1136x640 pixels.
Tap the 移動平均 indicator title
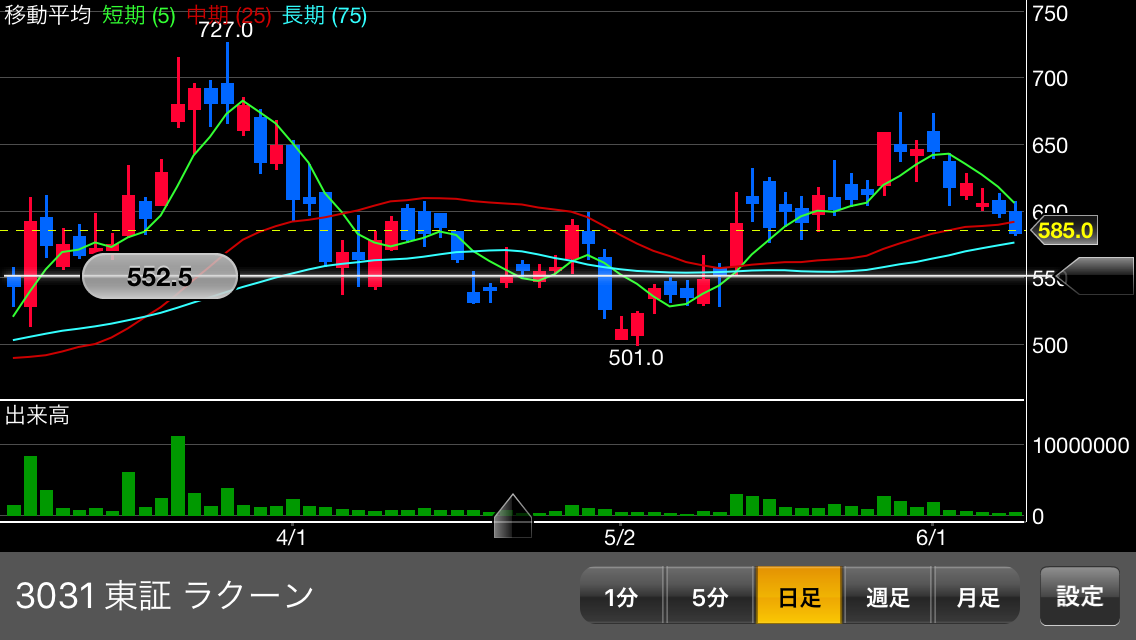tap(48, 16)
